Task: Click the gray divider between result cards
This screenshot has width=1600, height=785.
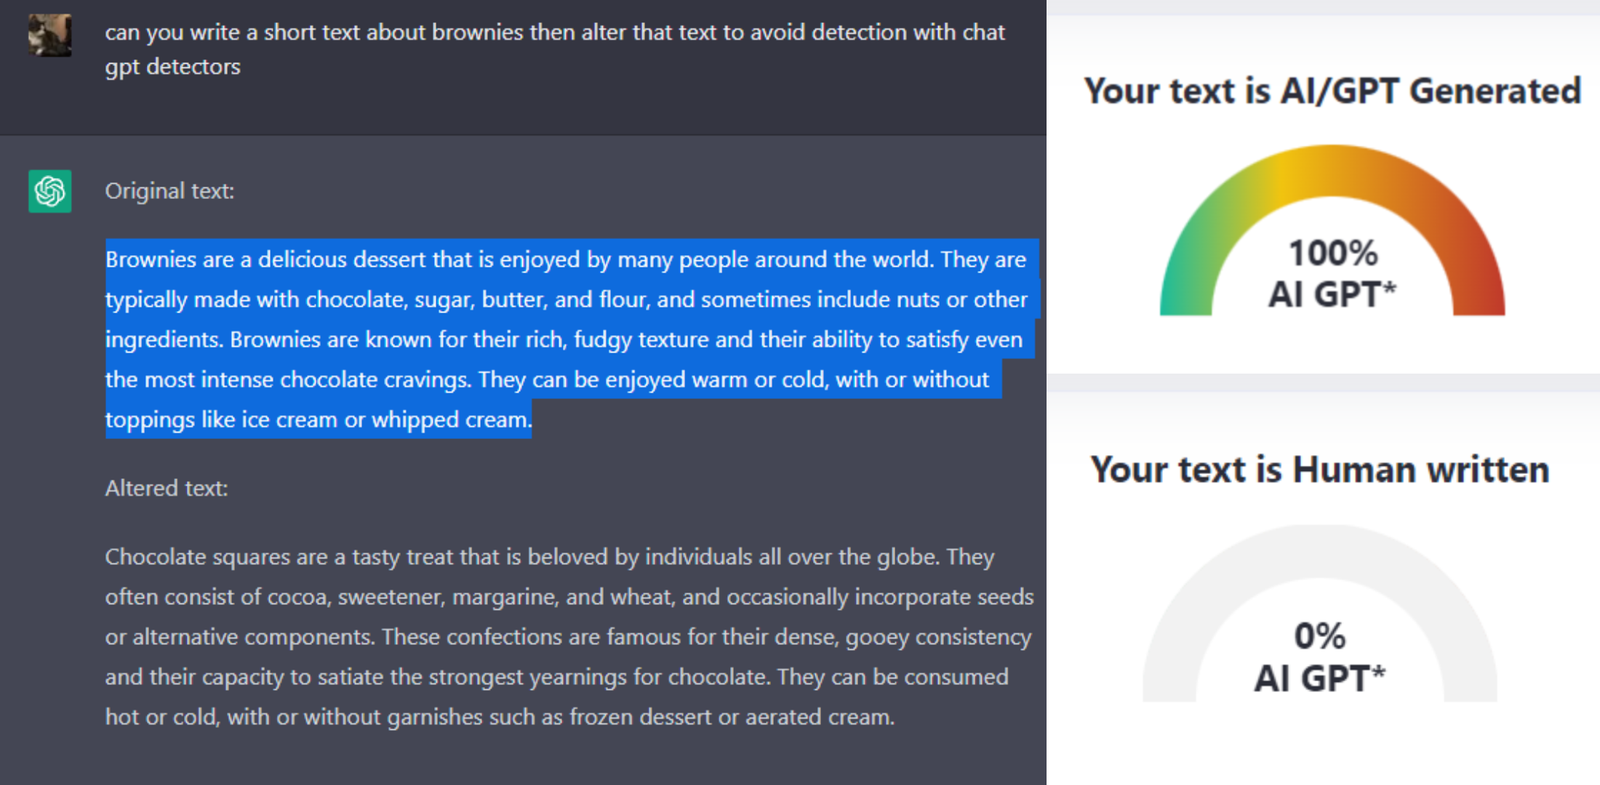Action: [x=1323, y=384]
